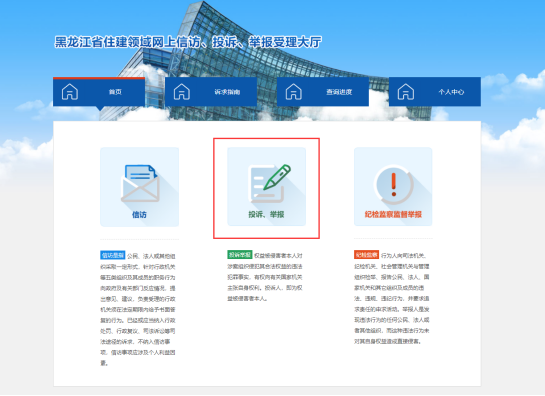
Task: Click the exclamation mark icon for 纪检监察监督举报
Action: (393, 185)
